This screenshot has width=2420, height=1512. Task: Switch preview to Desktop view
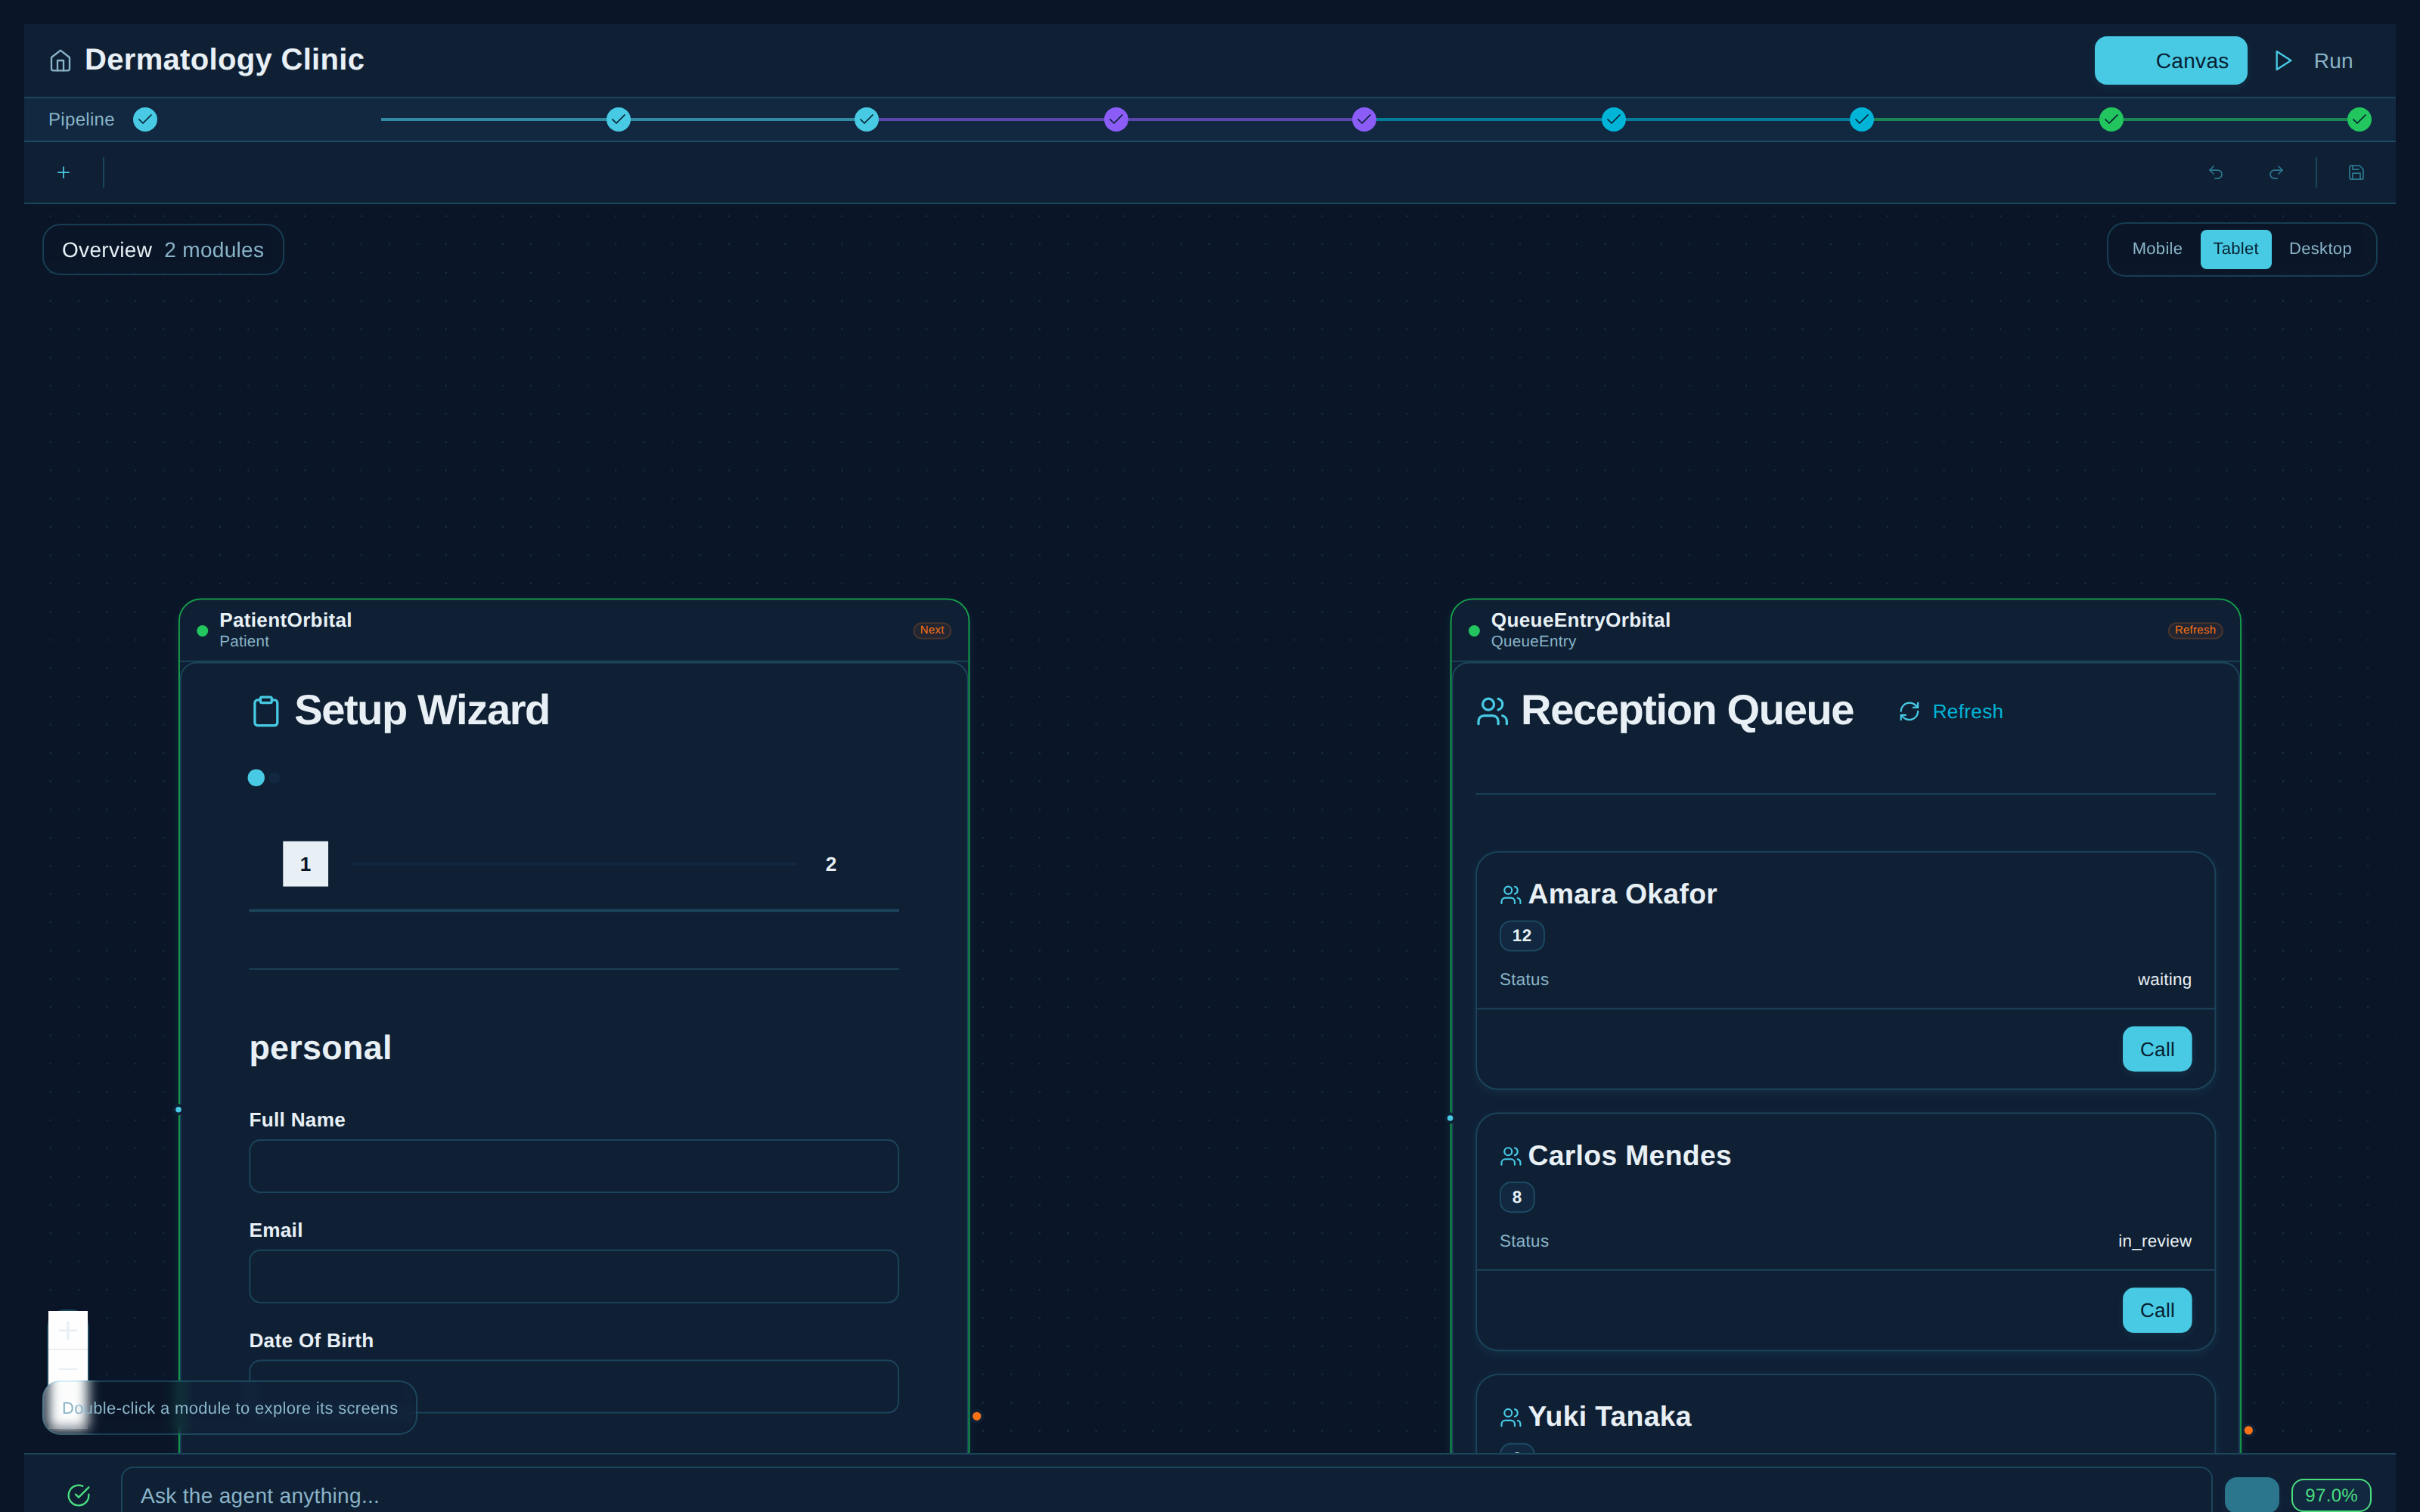2319,249
